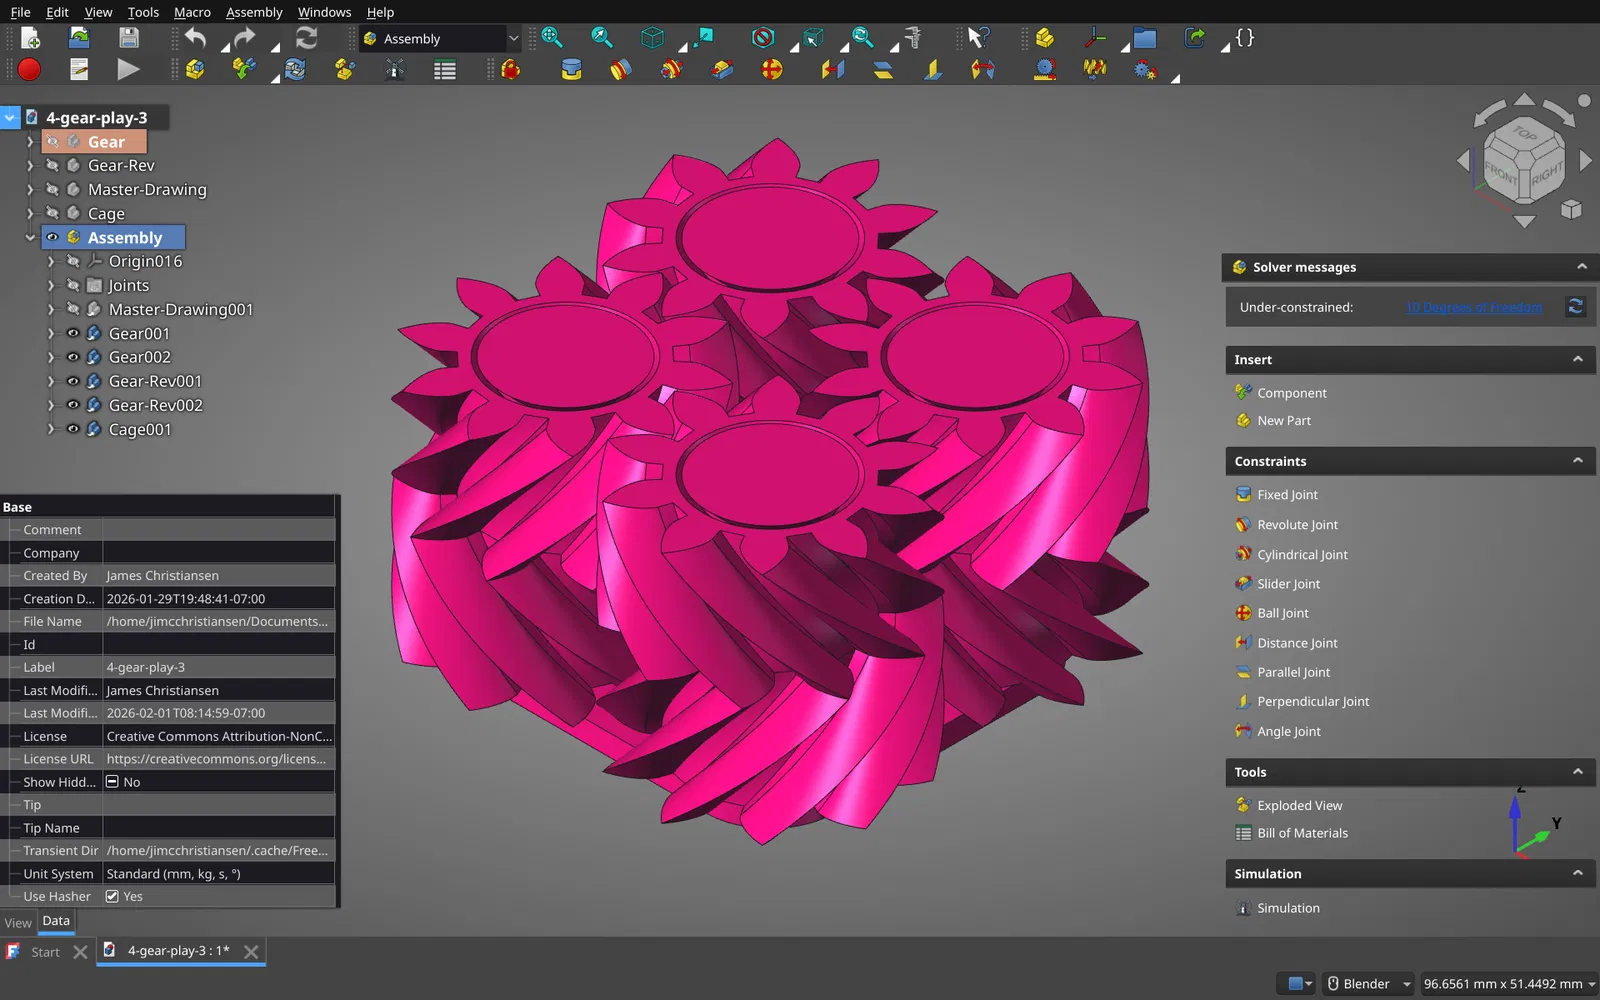Viewport: 1600px width, 1000px height.
Task: Click the Label property value field
Action: 218,667
